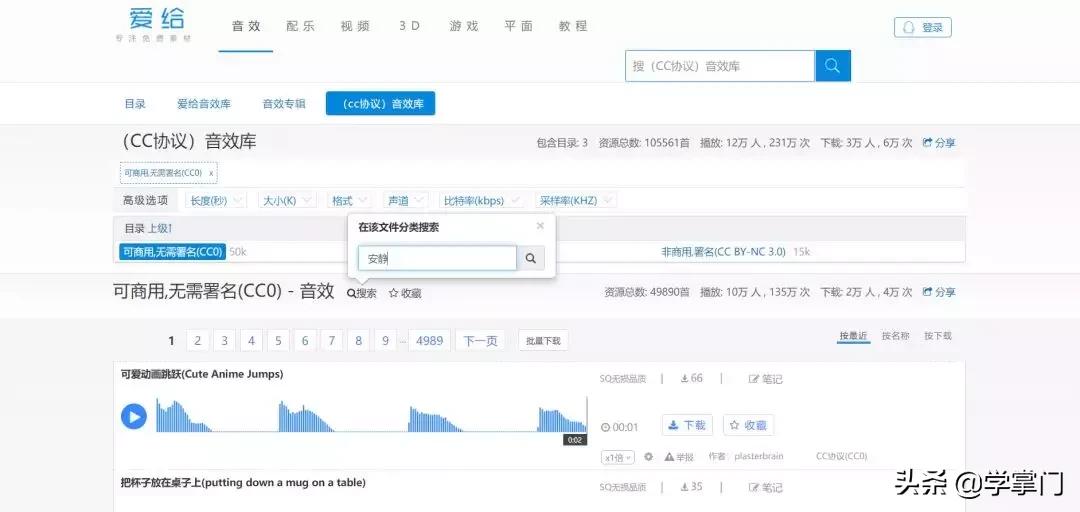This screenshot has width=1080, height=512.
Task: Sort by 按名称
Action: coord(895,336)
